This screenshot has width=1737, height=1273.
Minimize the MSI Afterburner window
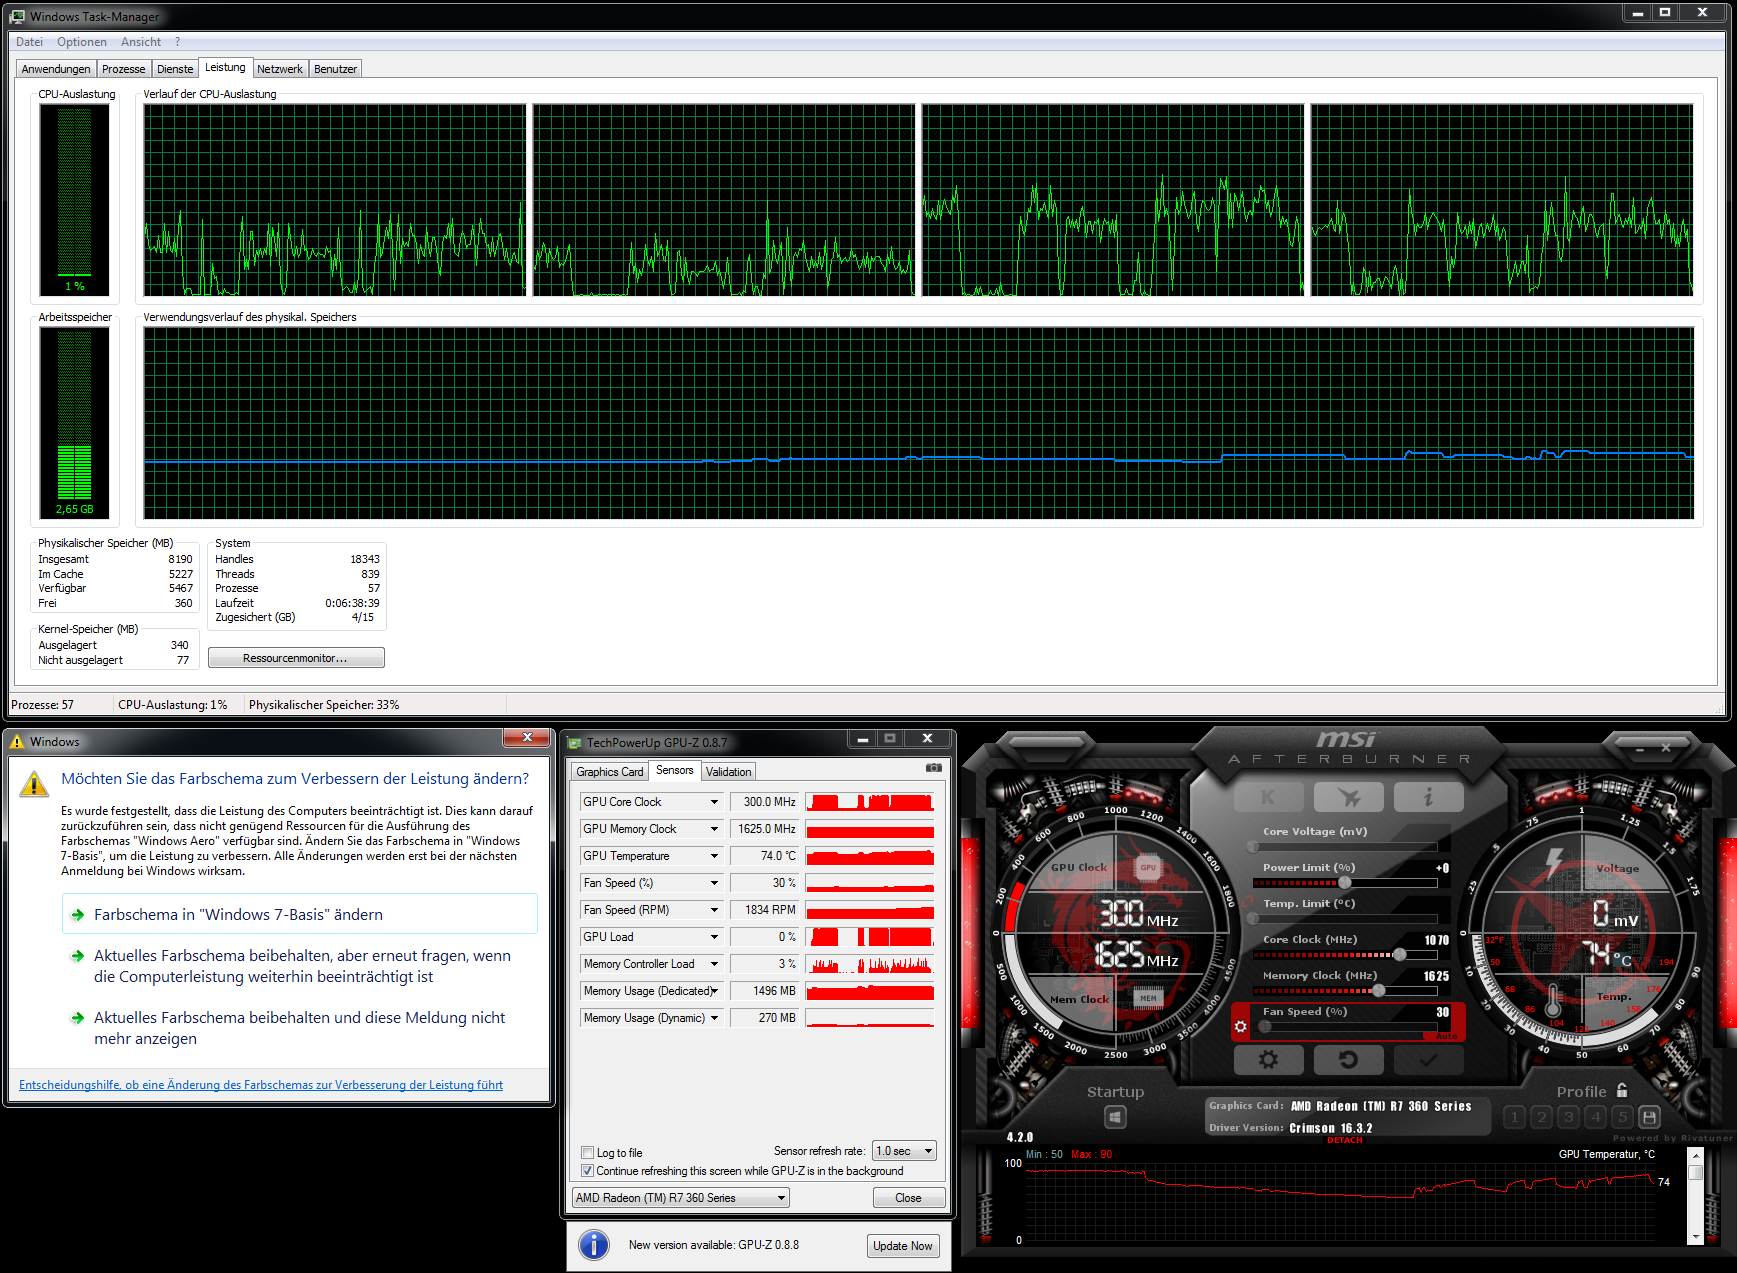[x=1639, y=748]
